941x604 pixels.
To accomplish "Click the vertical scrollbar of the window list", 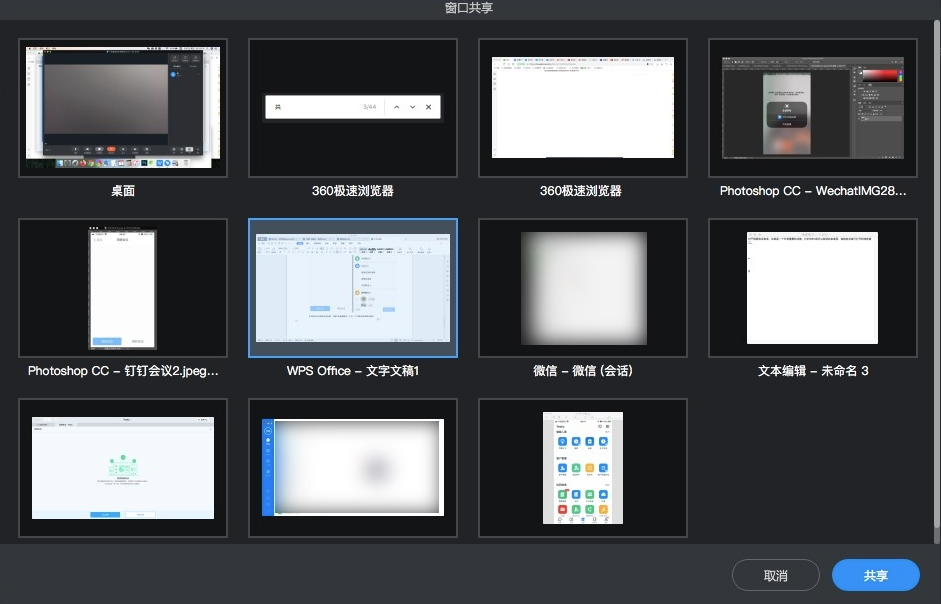I will [x=937, y=276].
